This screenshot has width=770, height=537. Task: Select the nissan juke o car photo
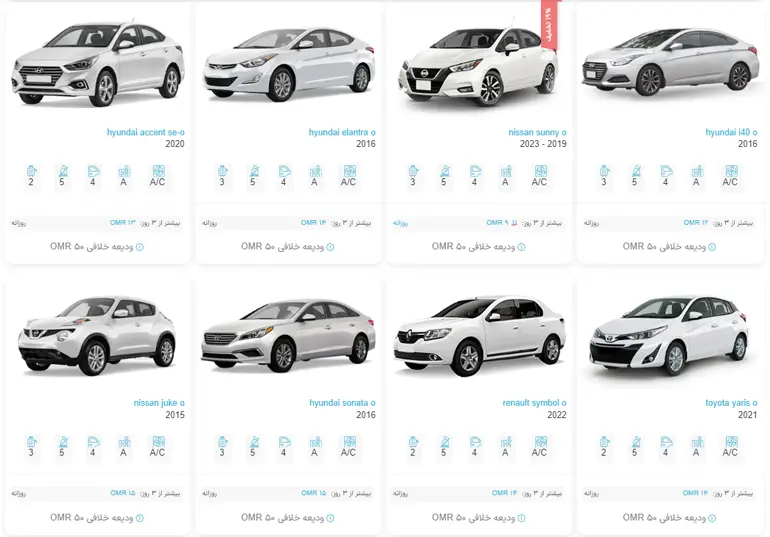(x=97, y=335)
